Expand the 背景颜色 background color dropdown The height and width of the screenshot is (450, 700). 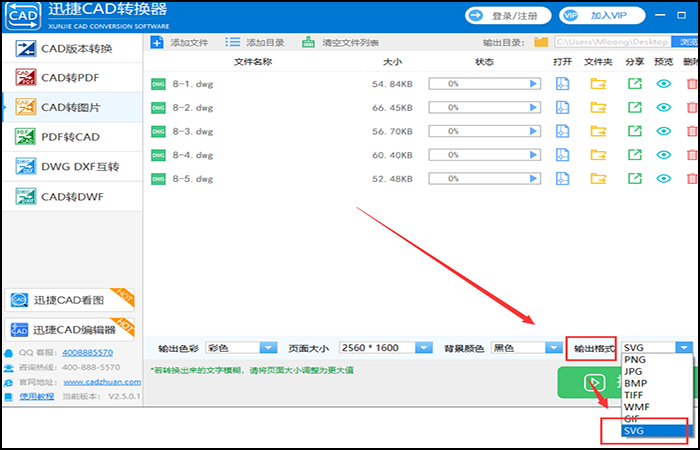554,348
